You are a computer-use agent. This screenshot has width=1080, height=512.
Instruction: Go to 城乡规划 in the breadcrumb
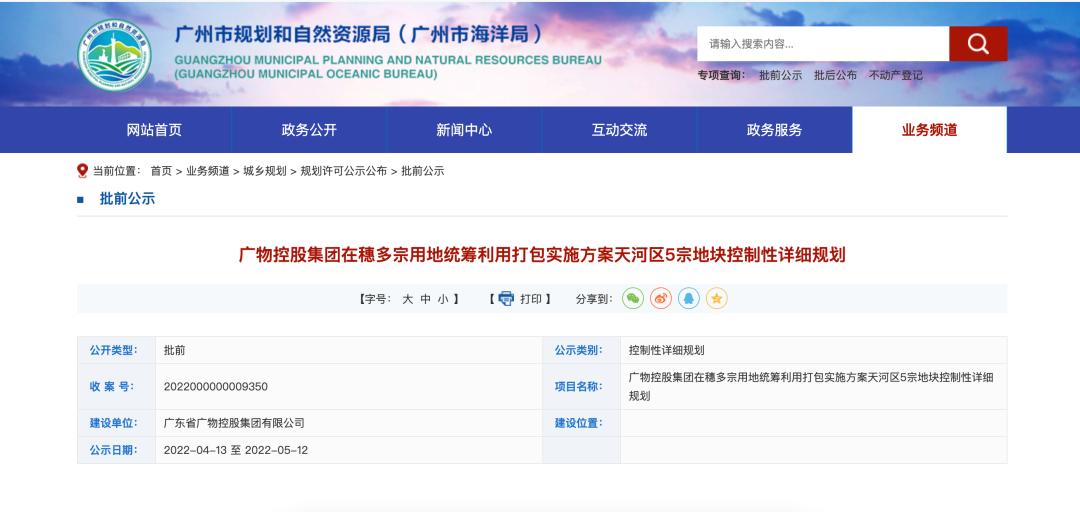pyautogui.click(x=264, y=171)
